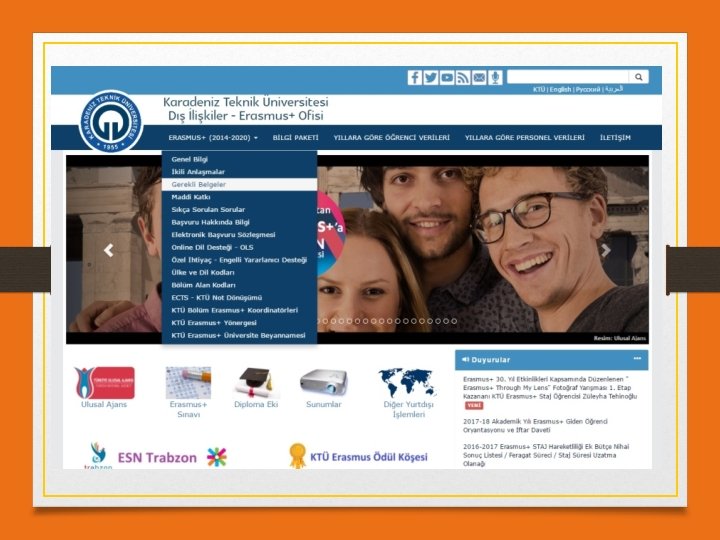Screen dimensions: 720x540
Task: Go to next slide with right arrow
Action: click(606, 250)
